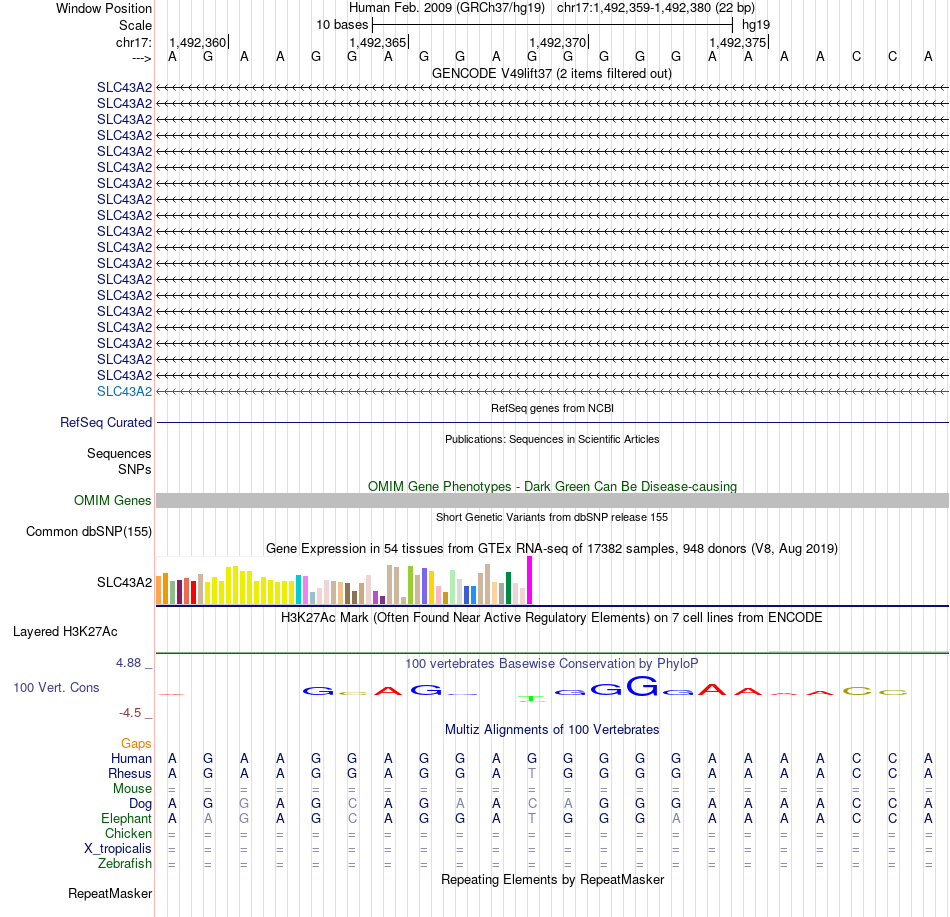This screenshot has width=950, height=917.
Task: Open the OMIM Gene Phenotypes track title
Action: click(x=552, y=486)
